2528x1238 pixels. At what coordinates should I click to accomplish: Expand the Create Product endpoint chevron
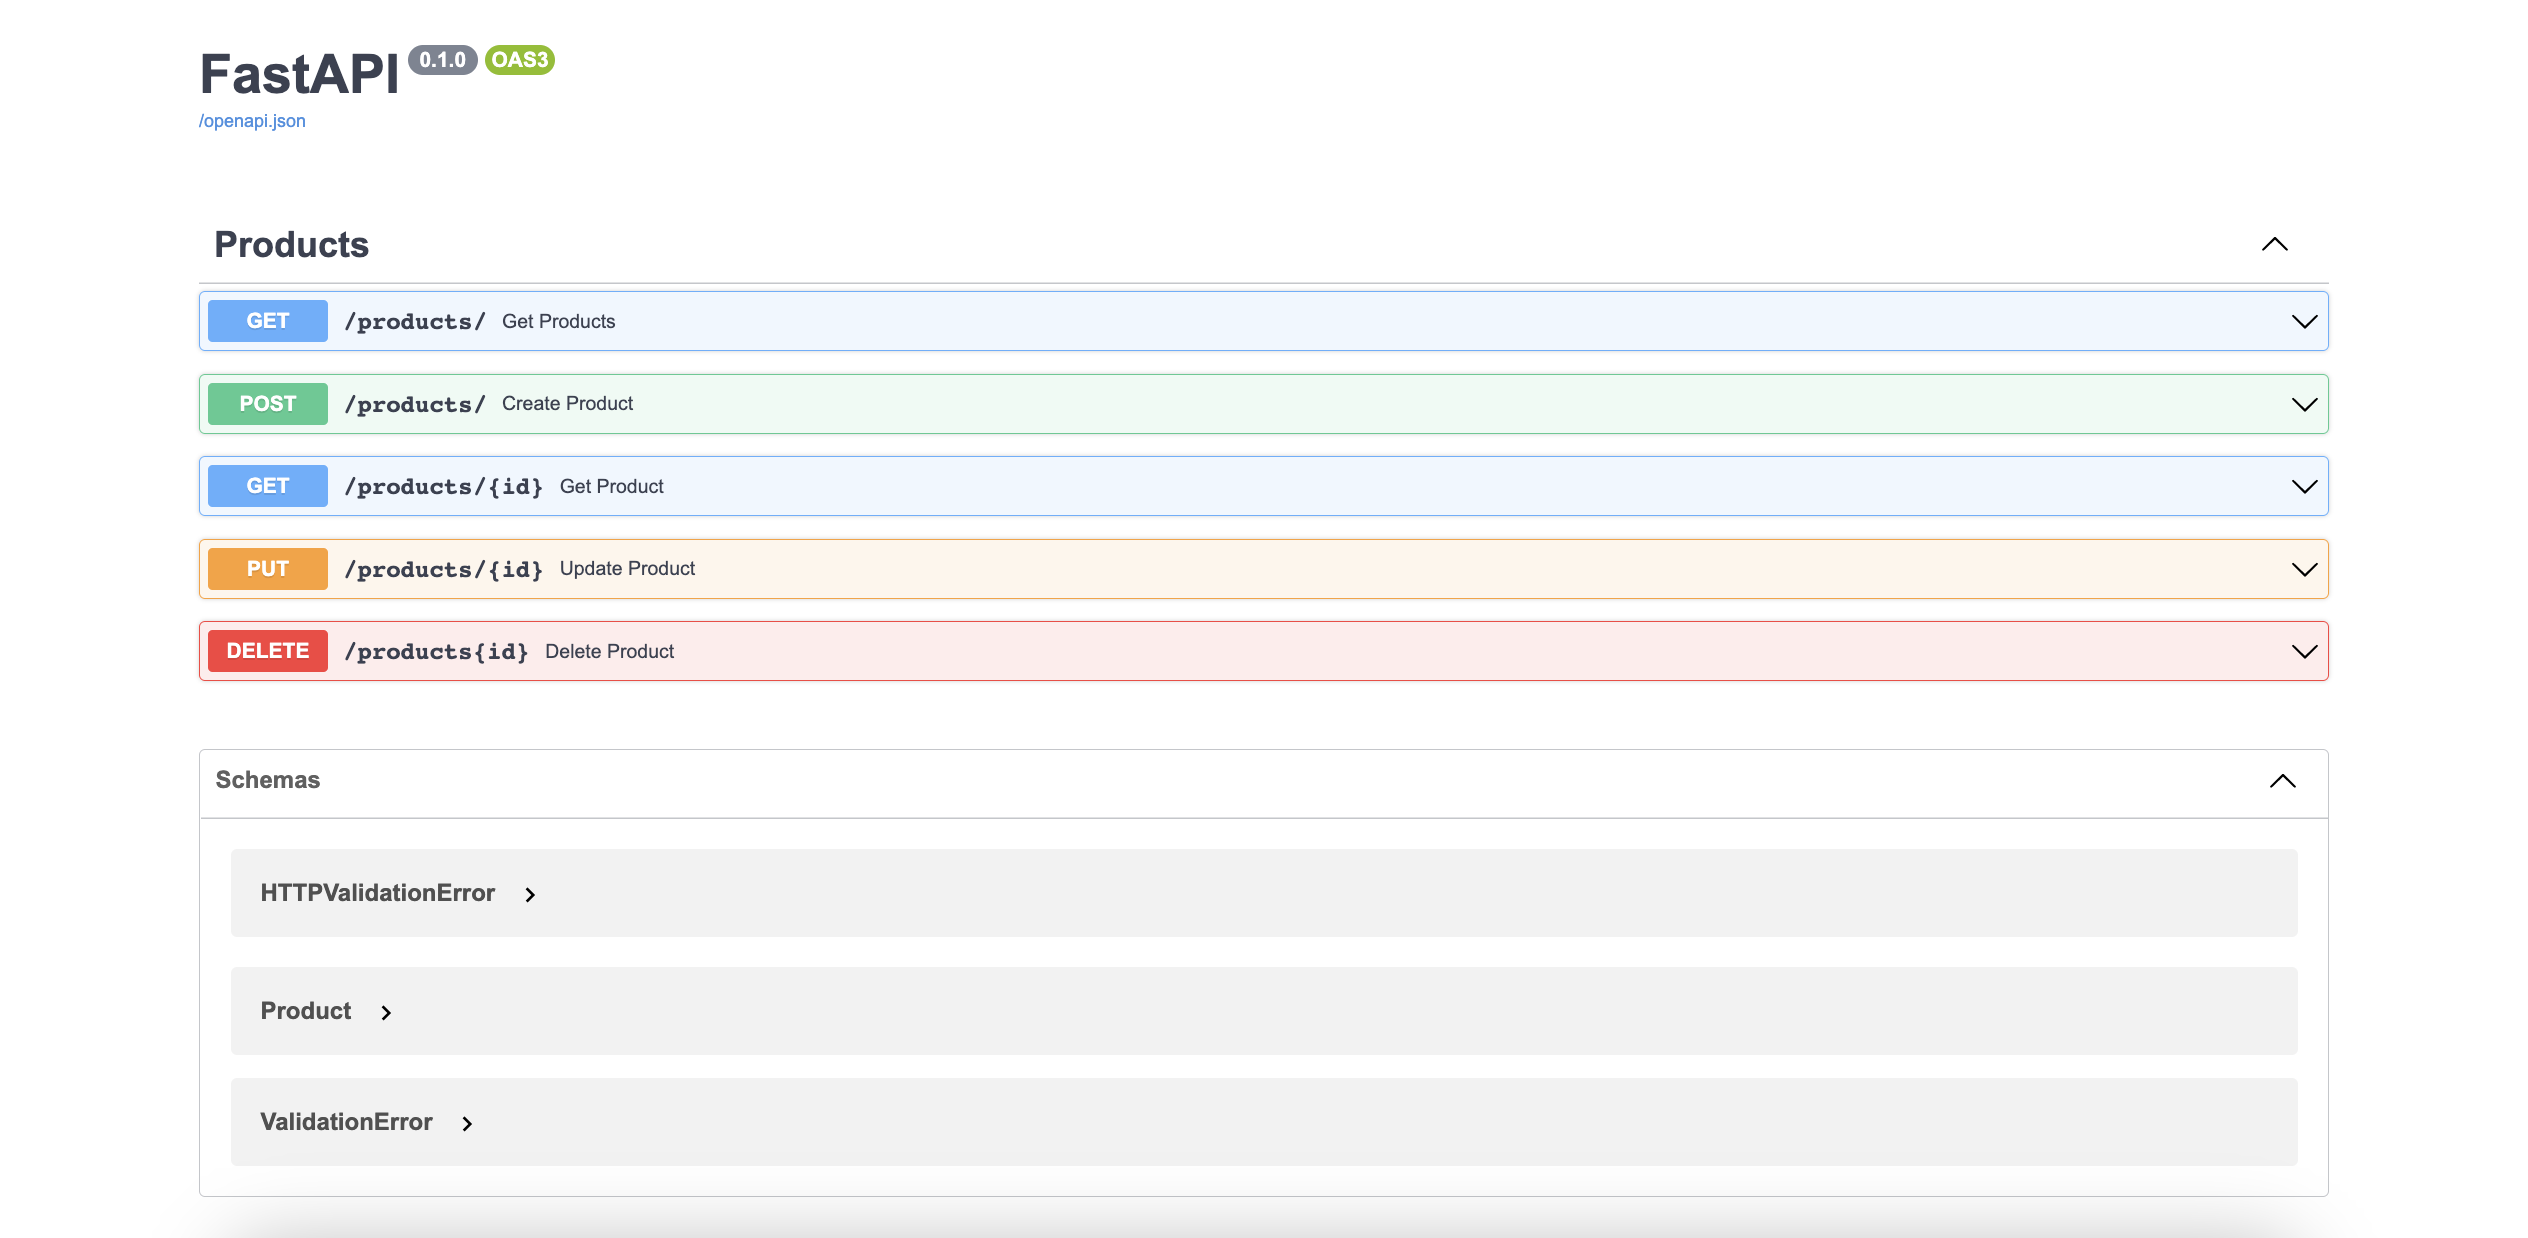(x=2304, y=405)
